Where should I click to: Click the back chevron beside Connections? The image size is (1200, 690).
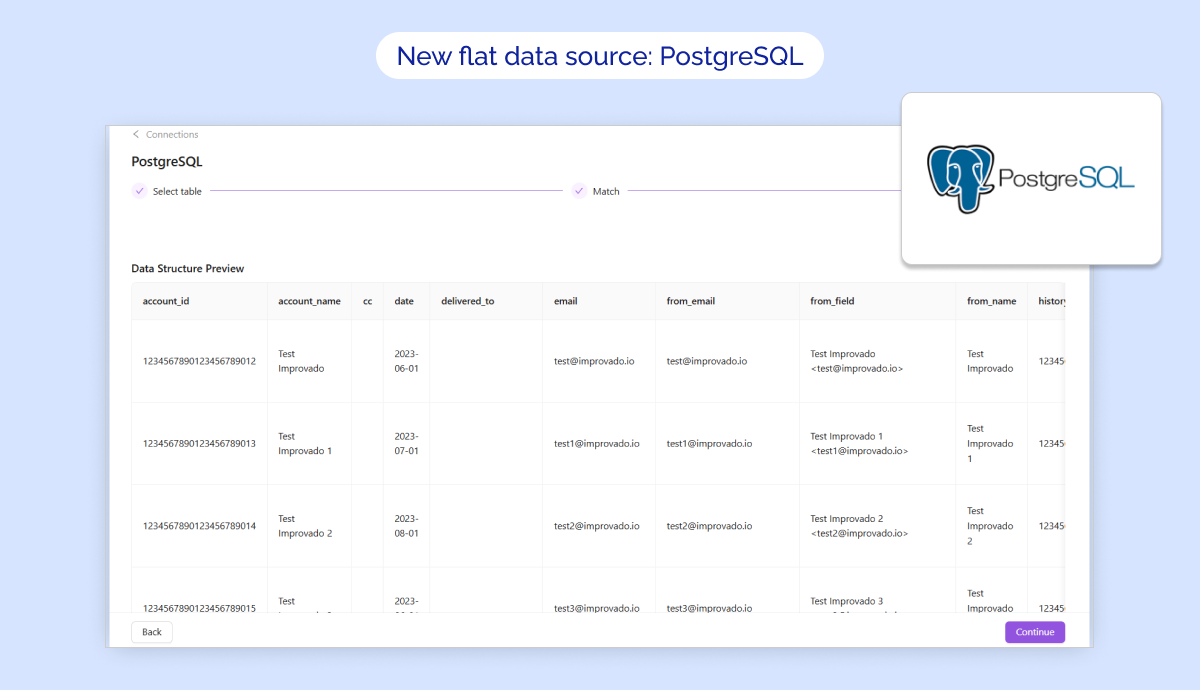(136, 134)
